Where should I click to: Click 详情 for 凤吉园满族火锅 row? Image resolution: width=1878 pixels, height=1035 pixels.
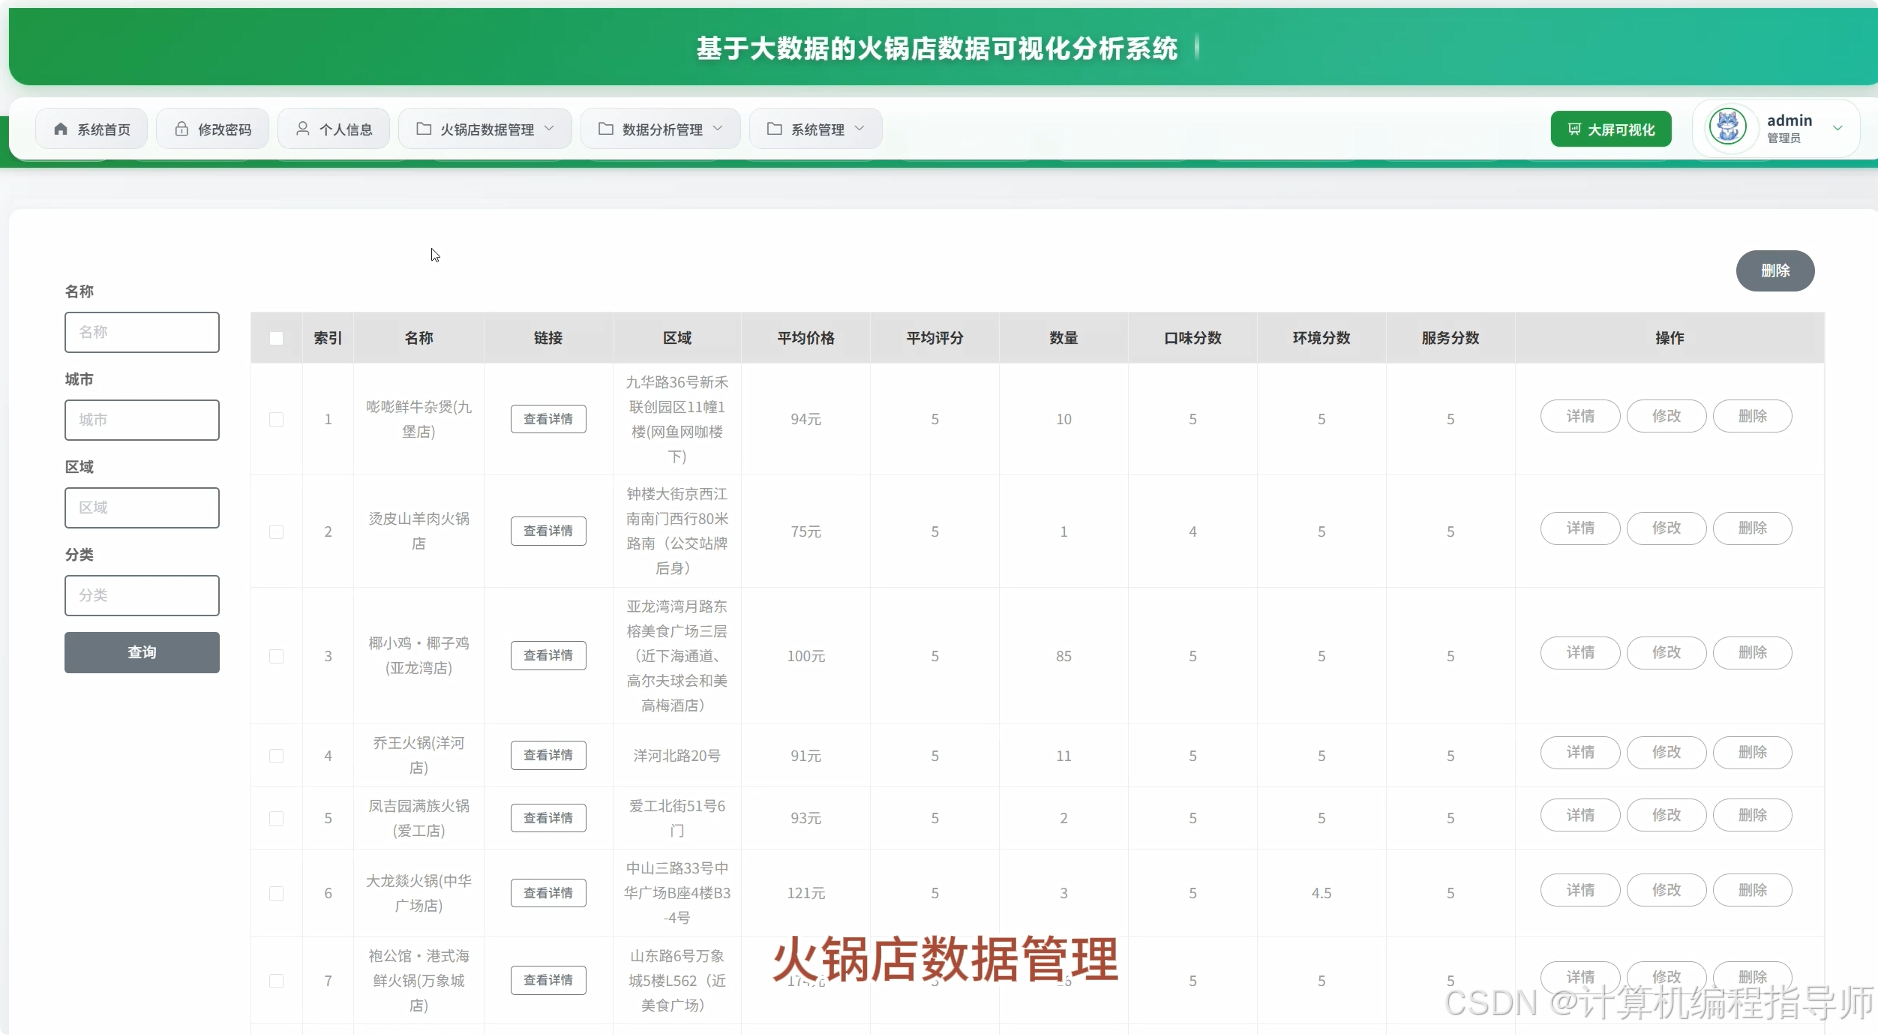coord(1580,815)
